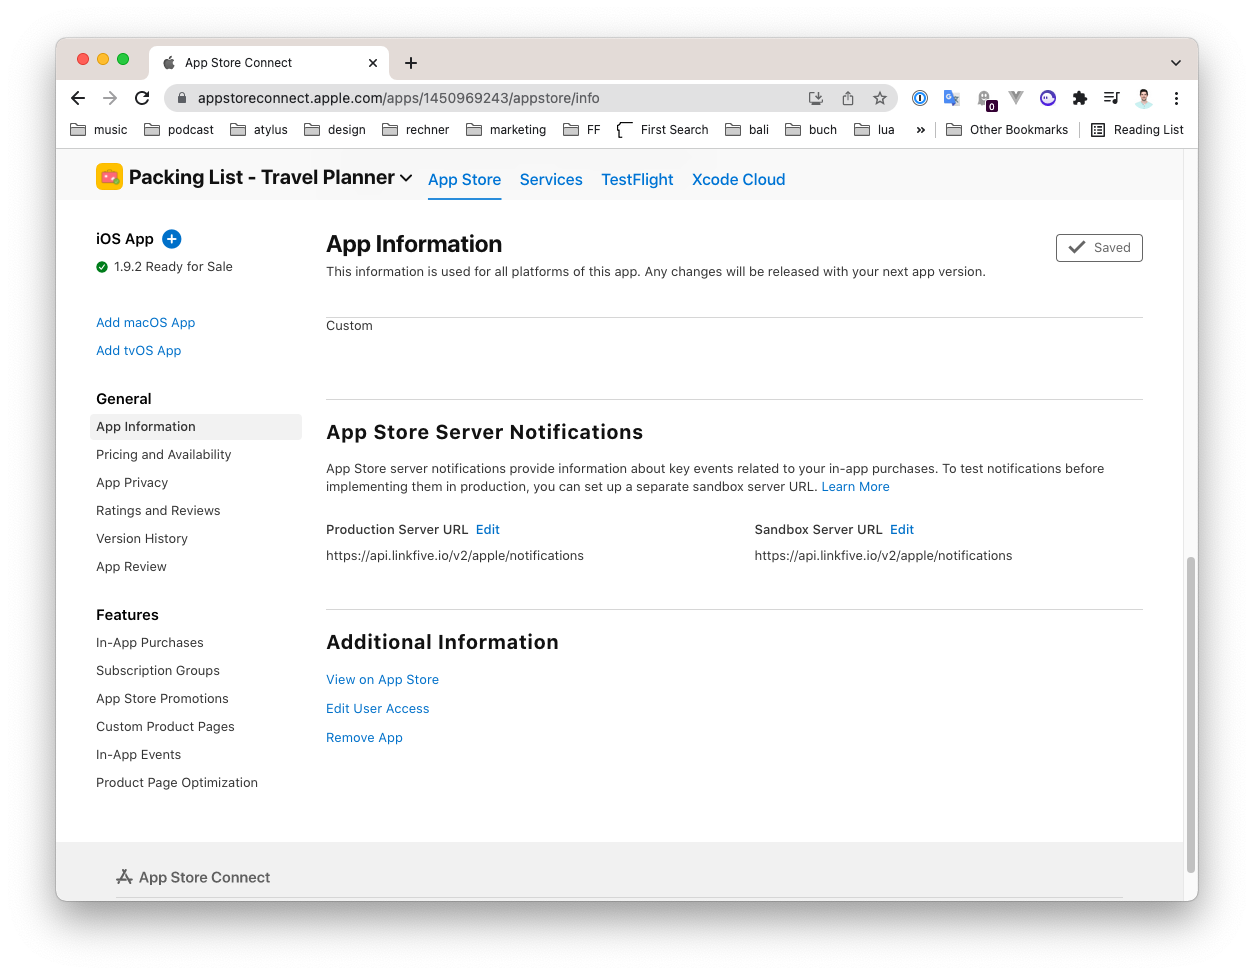Click the Remove App link
Image resolution: width=1254 pixels, height=975 pixels.
(364, 738)
